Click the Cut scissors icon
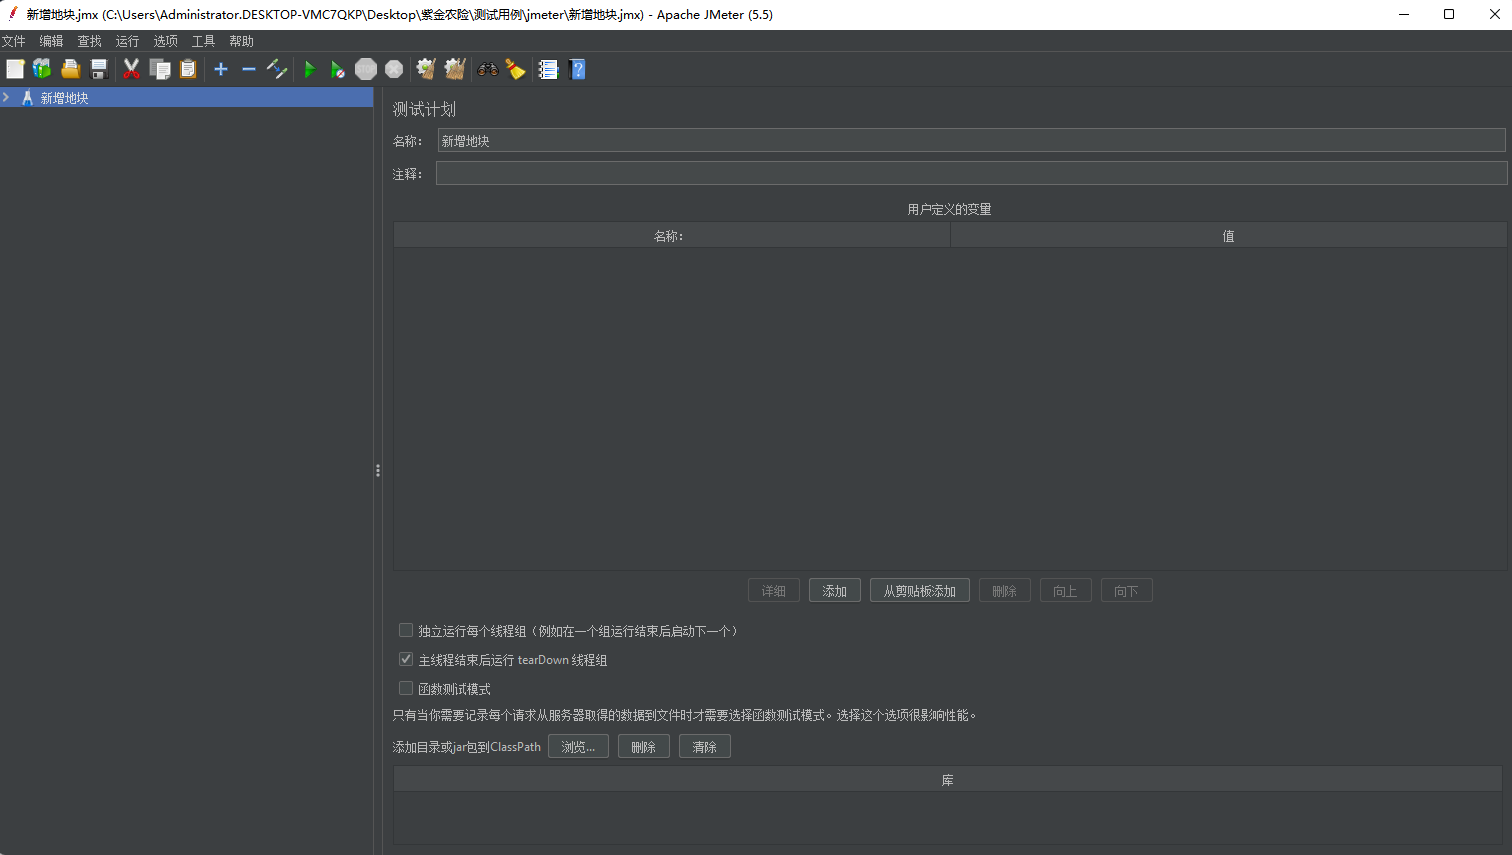Screen dimensions: 1512x855 click(x=131, y=69)
